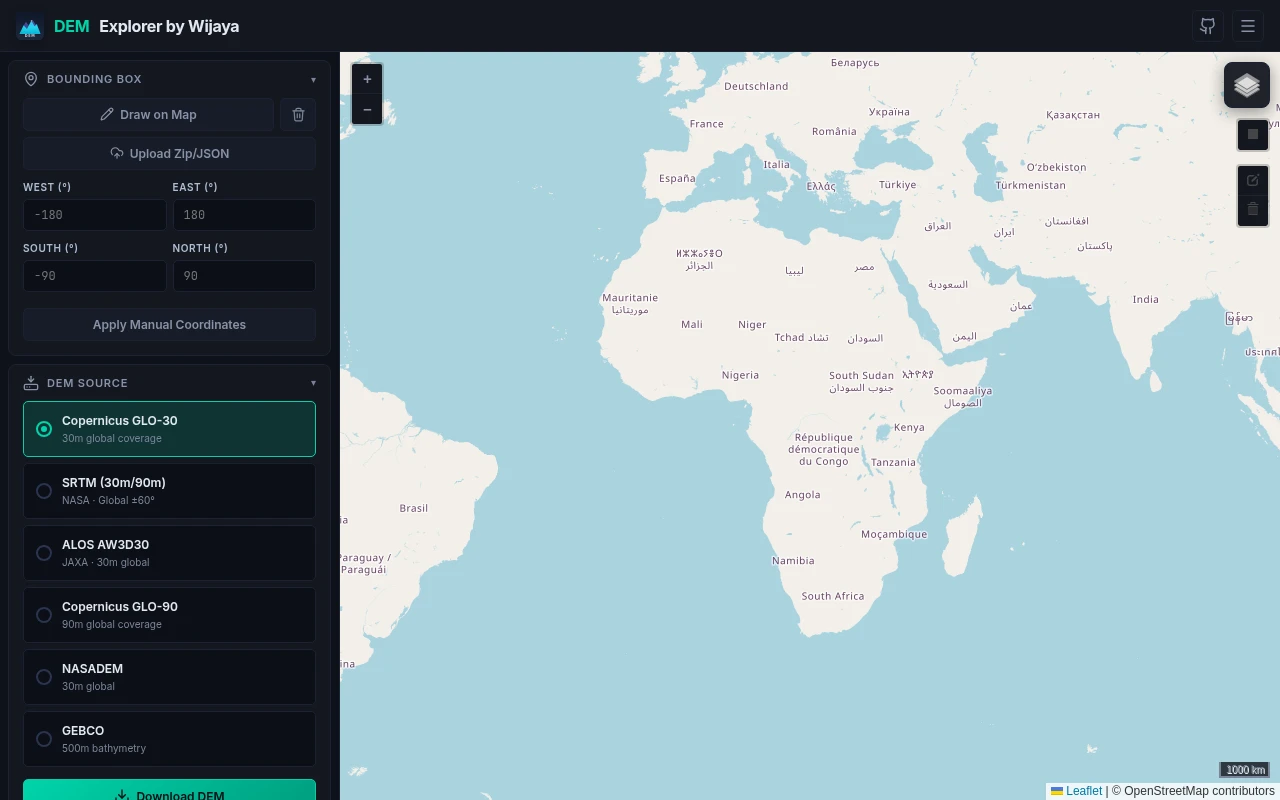The width and height of the screenshot is (1280, 800).
Task: Click the 1000 km scale bar
Action: point(1245,769)
